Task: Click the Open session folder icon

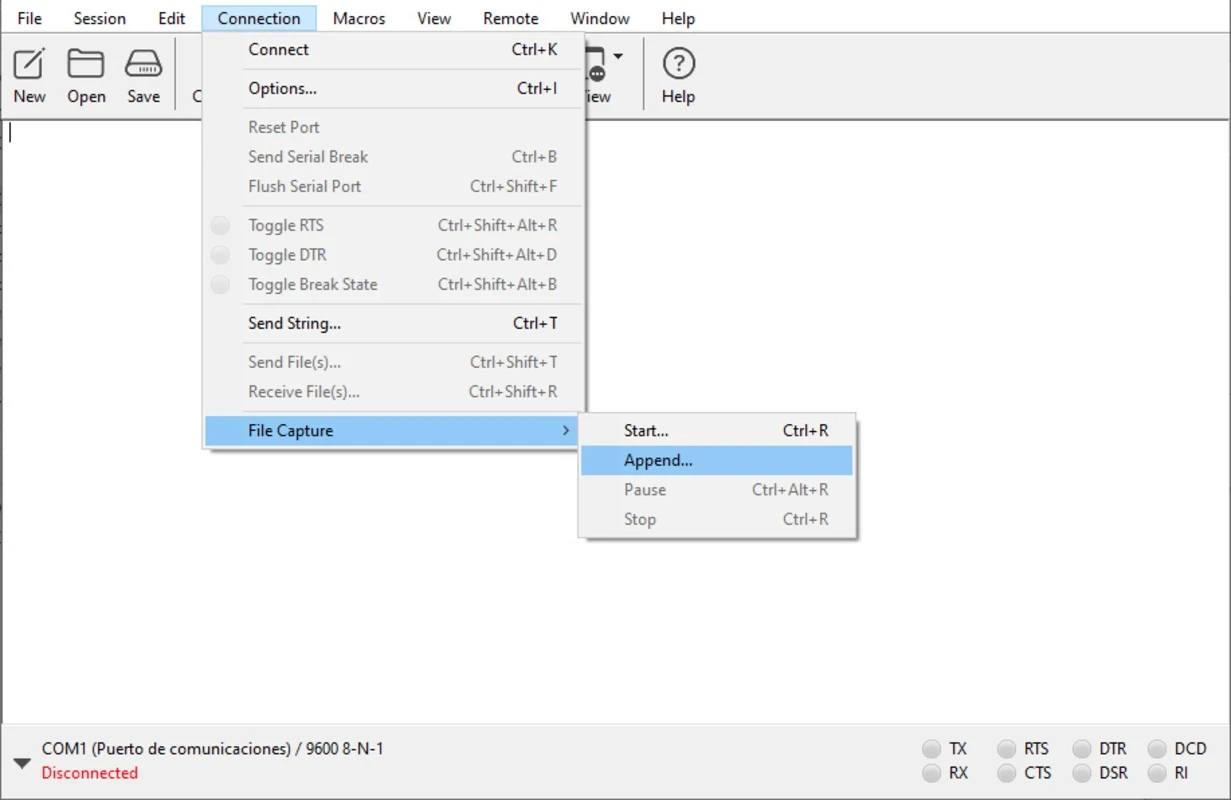Action: coord(86,64)
